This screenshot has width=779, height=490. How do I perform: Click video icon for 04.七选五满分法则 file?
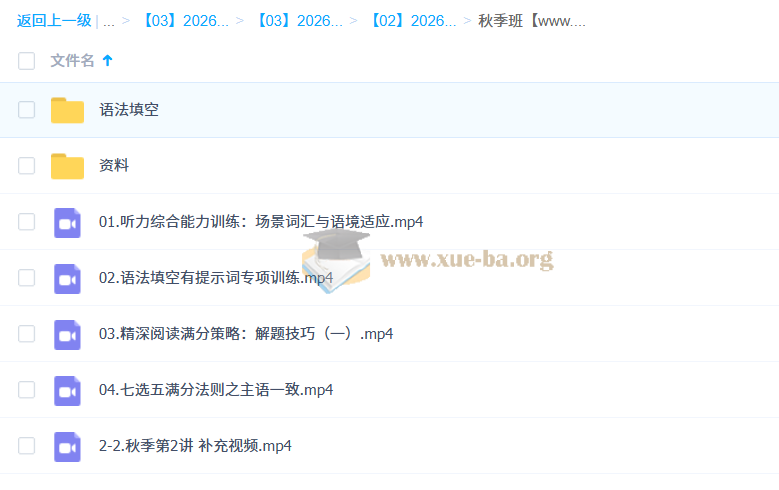point(67,390)
